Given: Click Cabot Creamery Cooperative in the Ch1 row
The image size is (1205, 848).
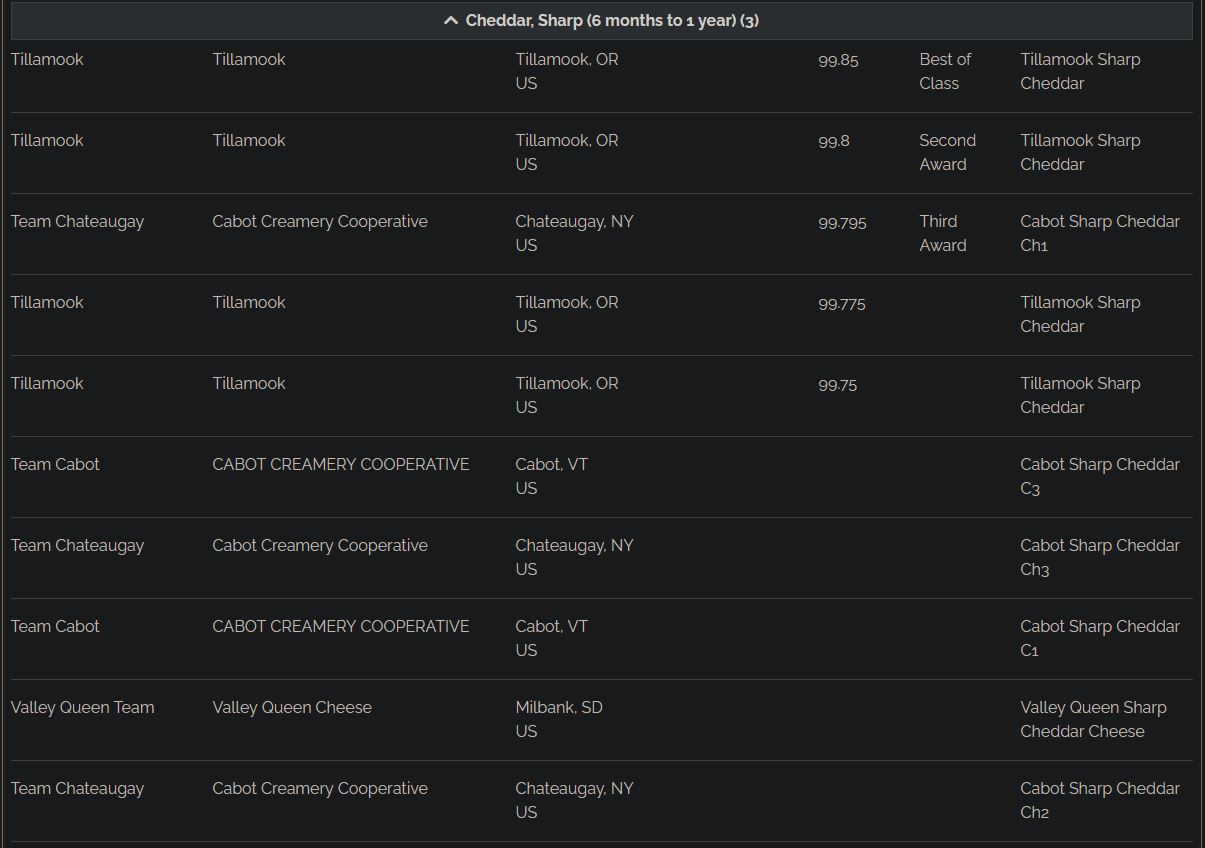Looking at the screenshot, I should click(320, 221).
